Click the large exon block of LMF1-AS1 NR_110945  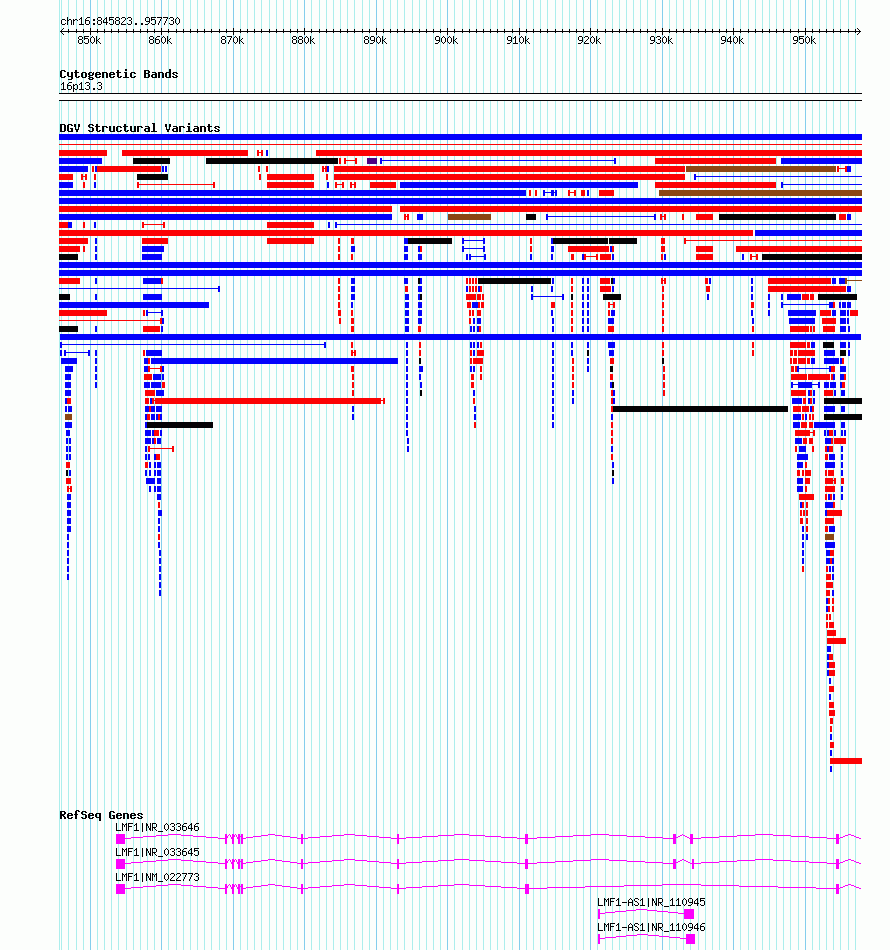[x=689, y=914]
